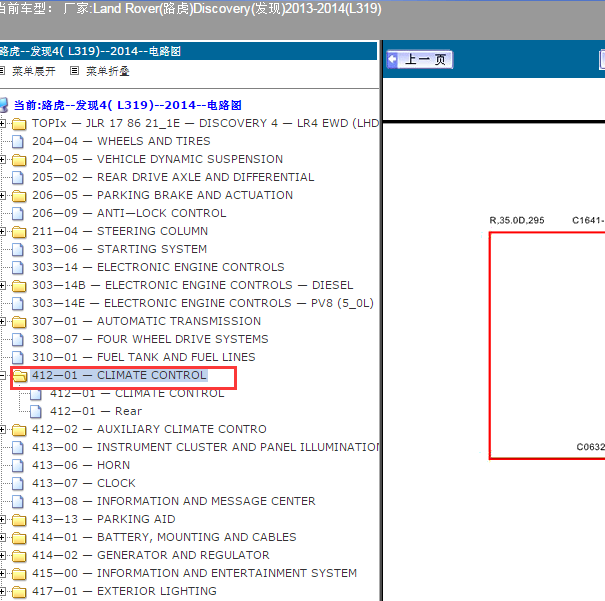
Task: Expand 412-02 AUXILIARY CLIMATE CONTRO node
Action: [x=2, y=429]
